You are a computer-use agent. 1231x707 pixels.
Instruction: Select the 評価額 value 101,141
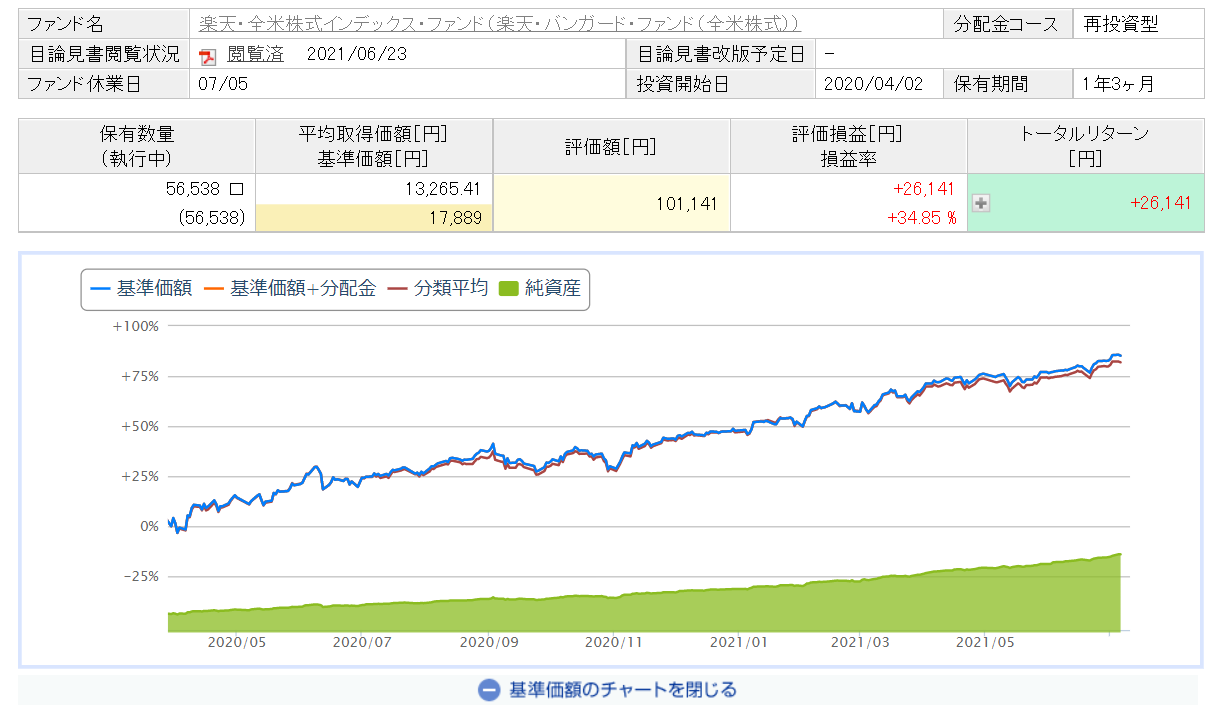(688, 204)
